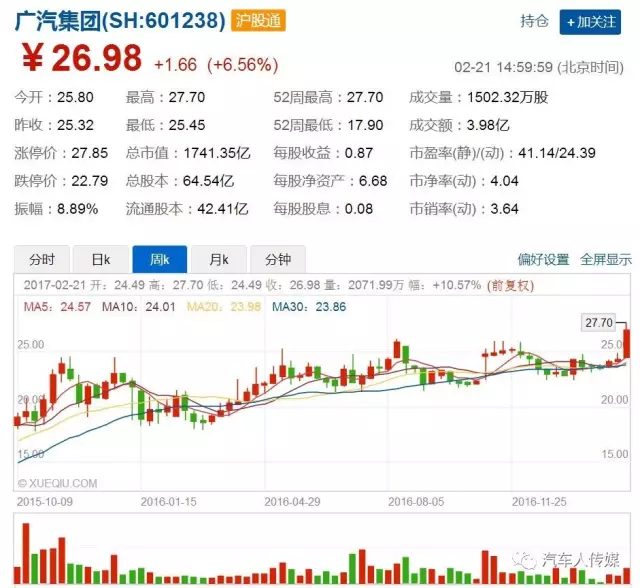
Task: Open 偏好设置 preferences link
Action: pos(543,260)
